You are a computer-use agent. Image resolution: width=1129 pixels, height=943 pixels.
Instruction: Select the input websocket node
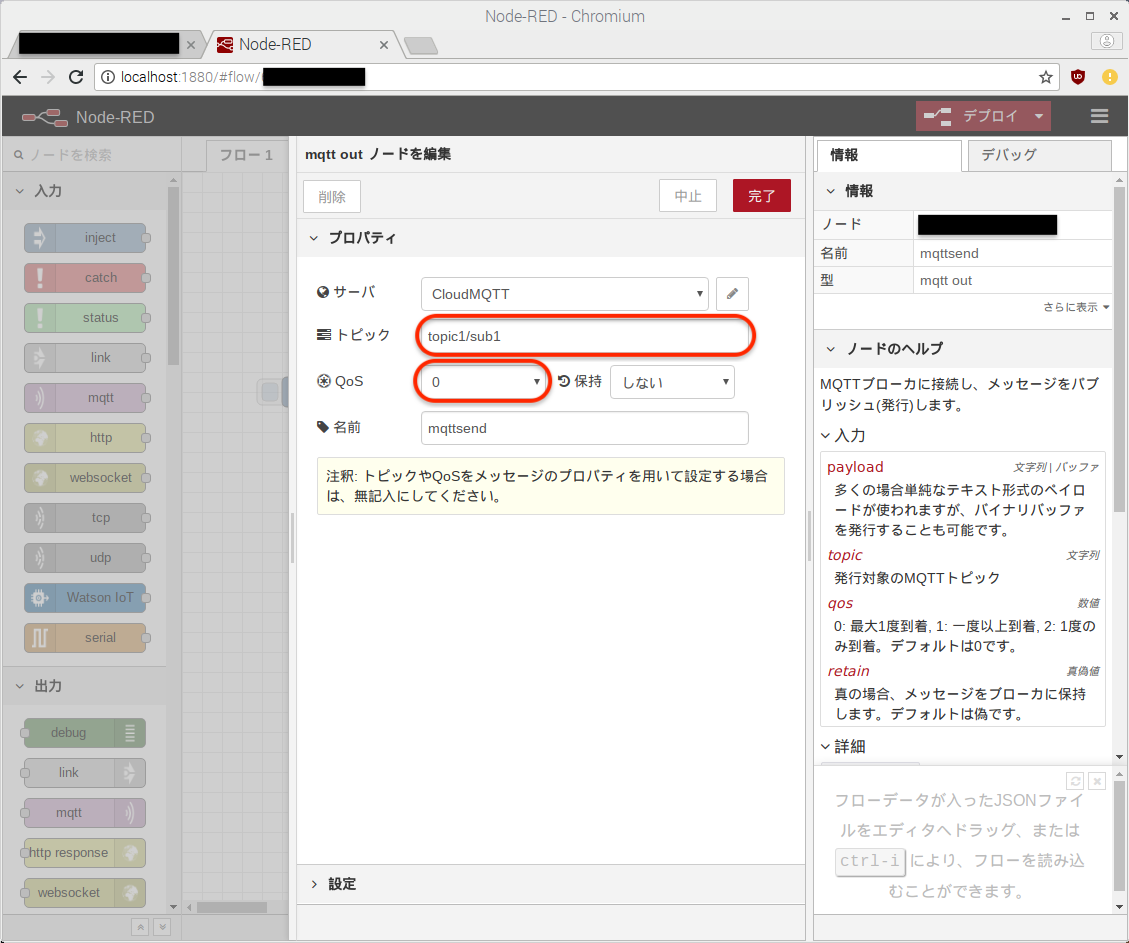click(x=85, y=477)
